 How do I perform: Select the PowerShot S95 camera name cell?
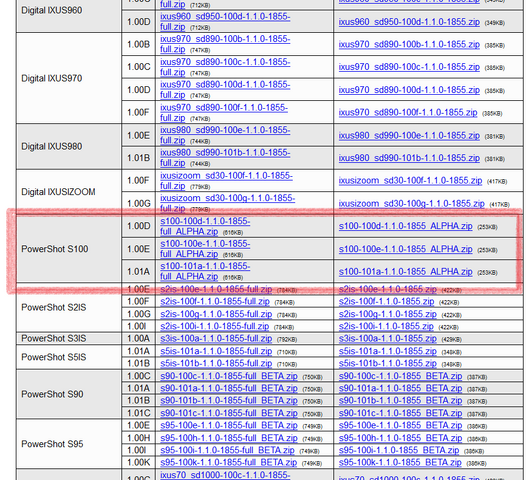click(69, 444)
